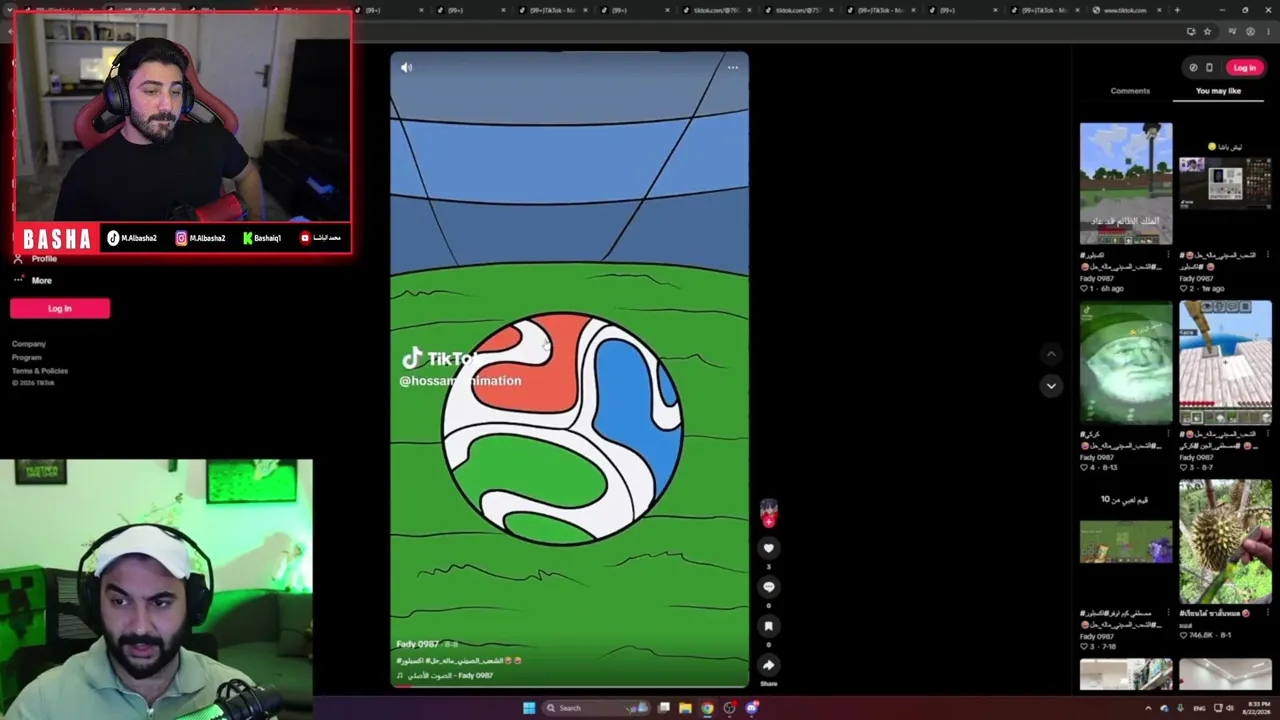Image resolution: width=1280 pixels, height=720 pixels.
Task: Open the Chrome three-dot menu
Action: point(1266,31)
